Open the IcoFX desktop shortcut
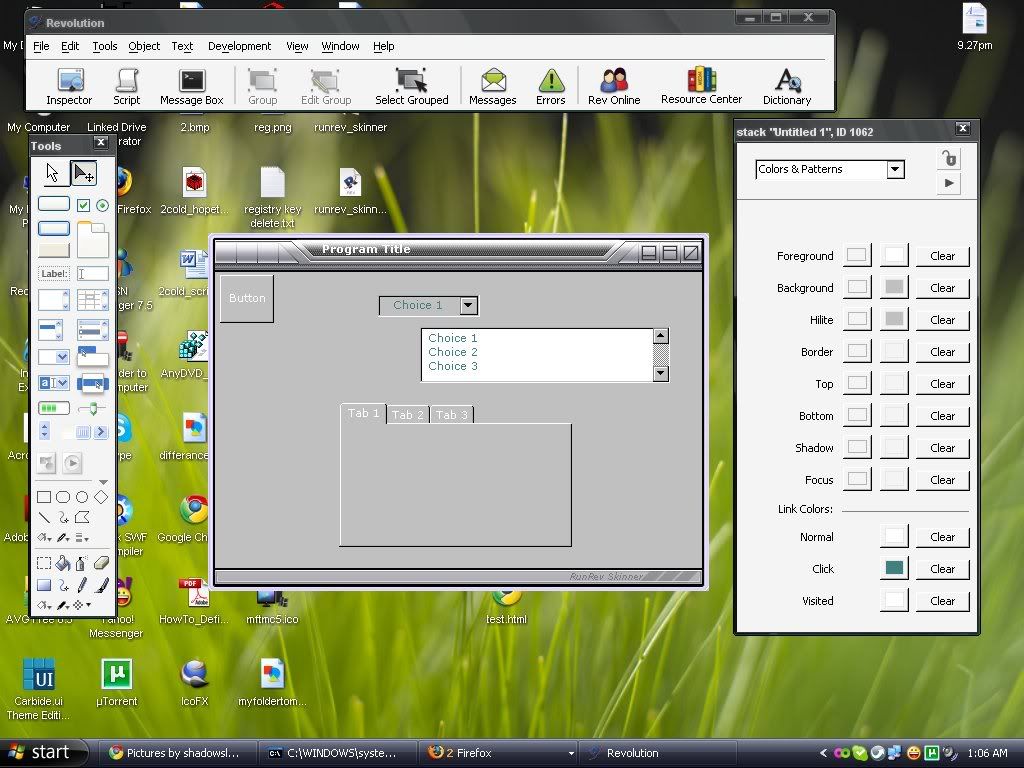The width and height of the screenshot is (1024, 768). pyautogui.click(x=195, y=683)
